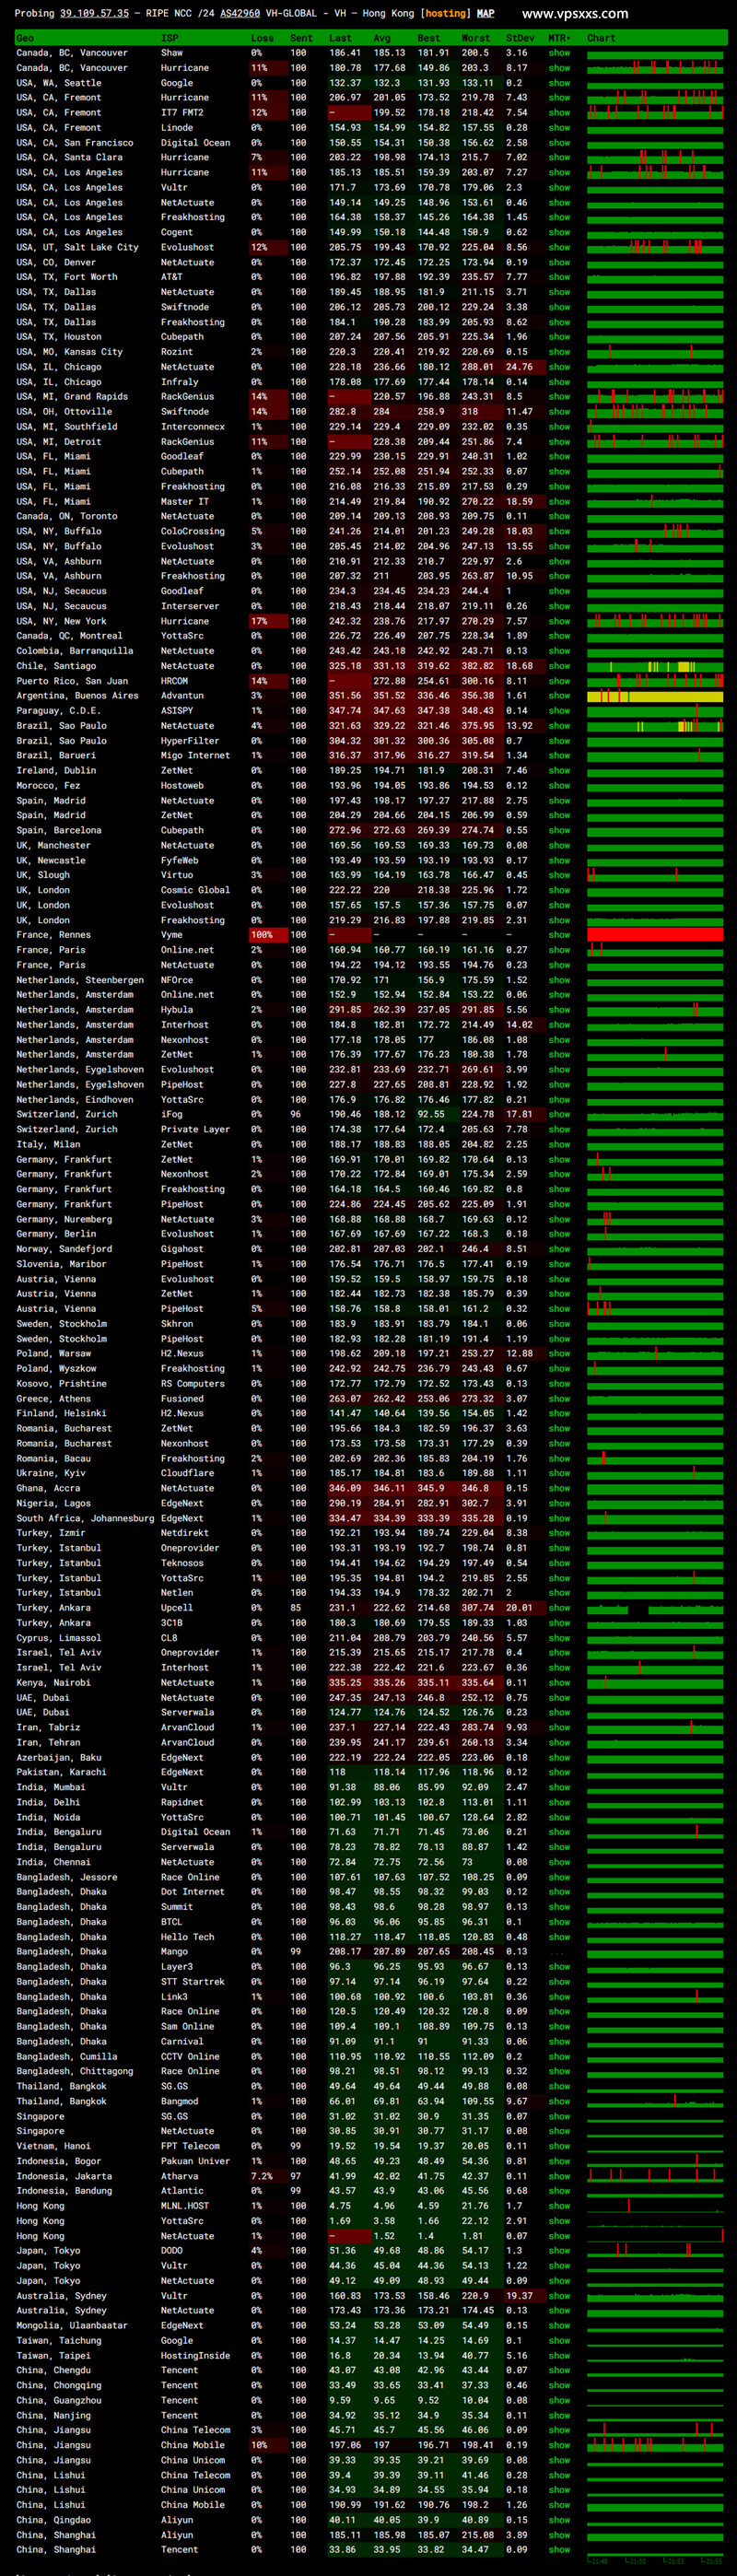Show MTR for Puerto Rico, San Juan
The width and height of the screenshot is (737, 2576).
pyautogui.click(x=559, y=681)
